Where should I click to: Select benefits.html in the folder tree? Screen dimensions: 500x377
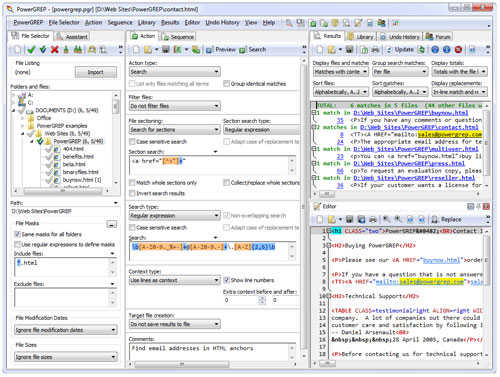tap(78, 157)
